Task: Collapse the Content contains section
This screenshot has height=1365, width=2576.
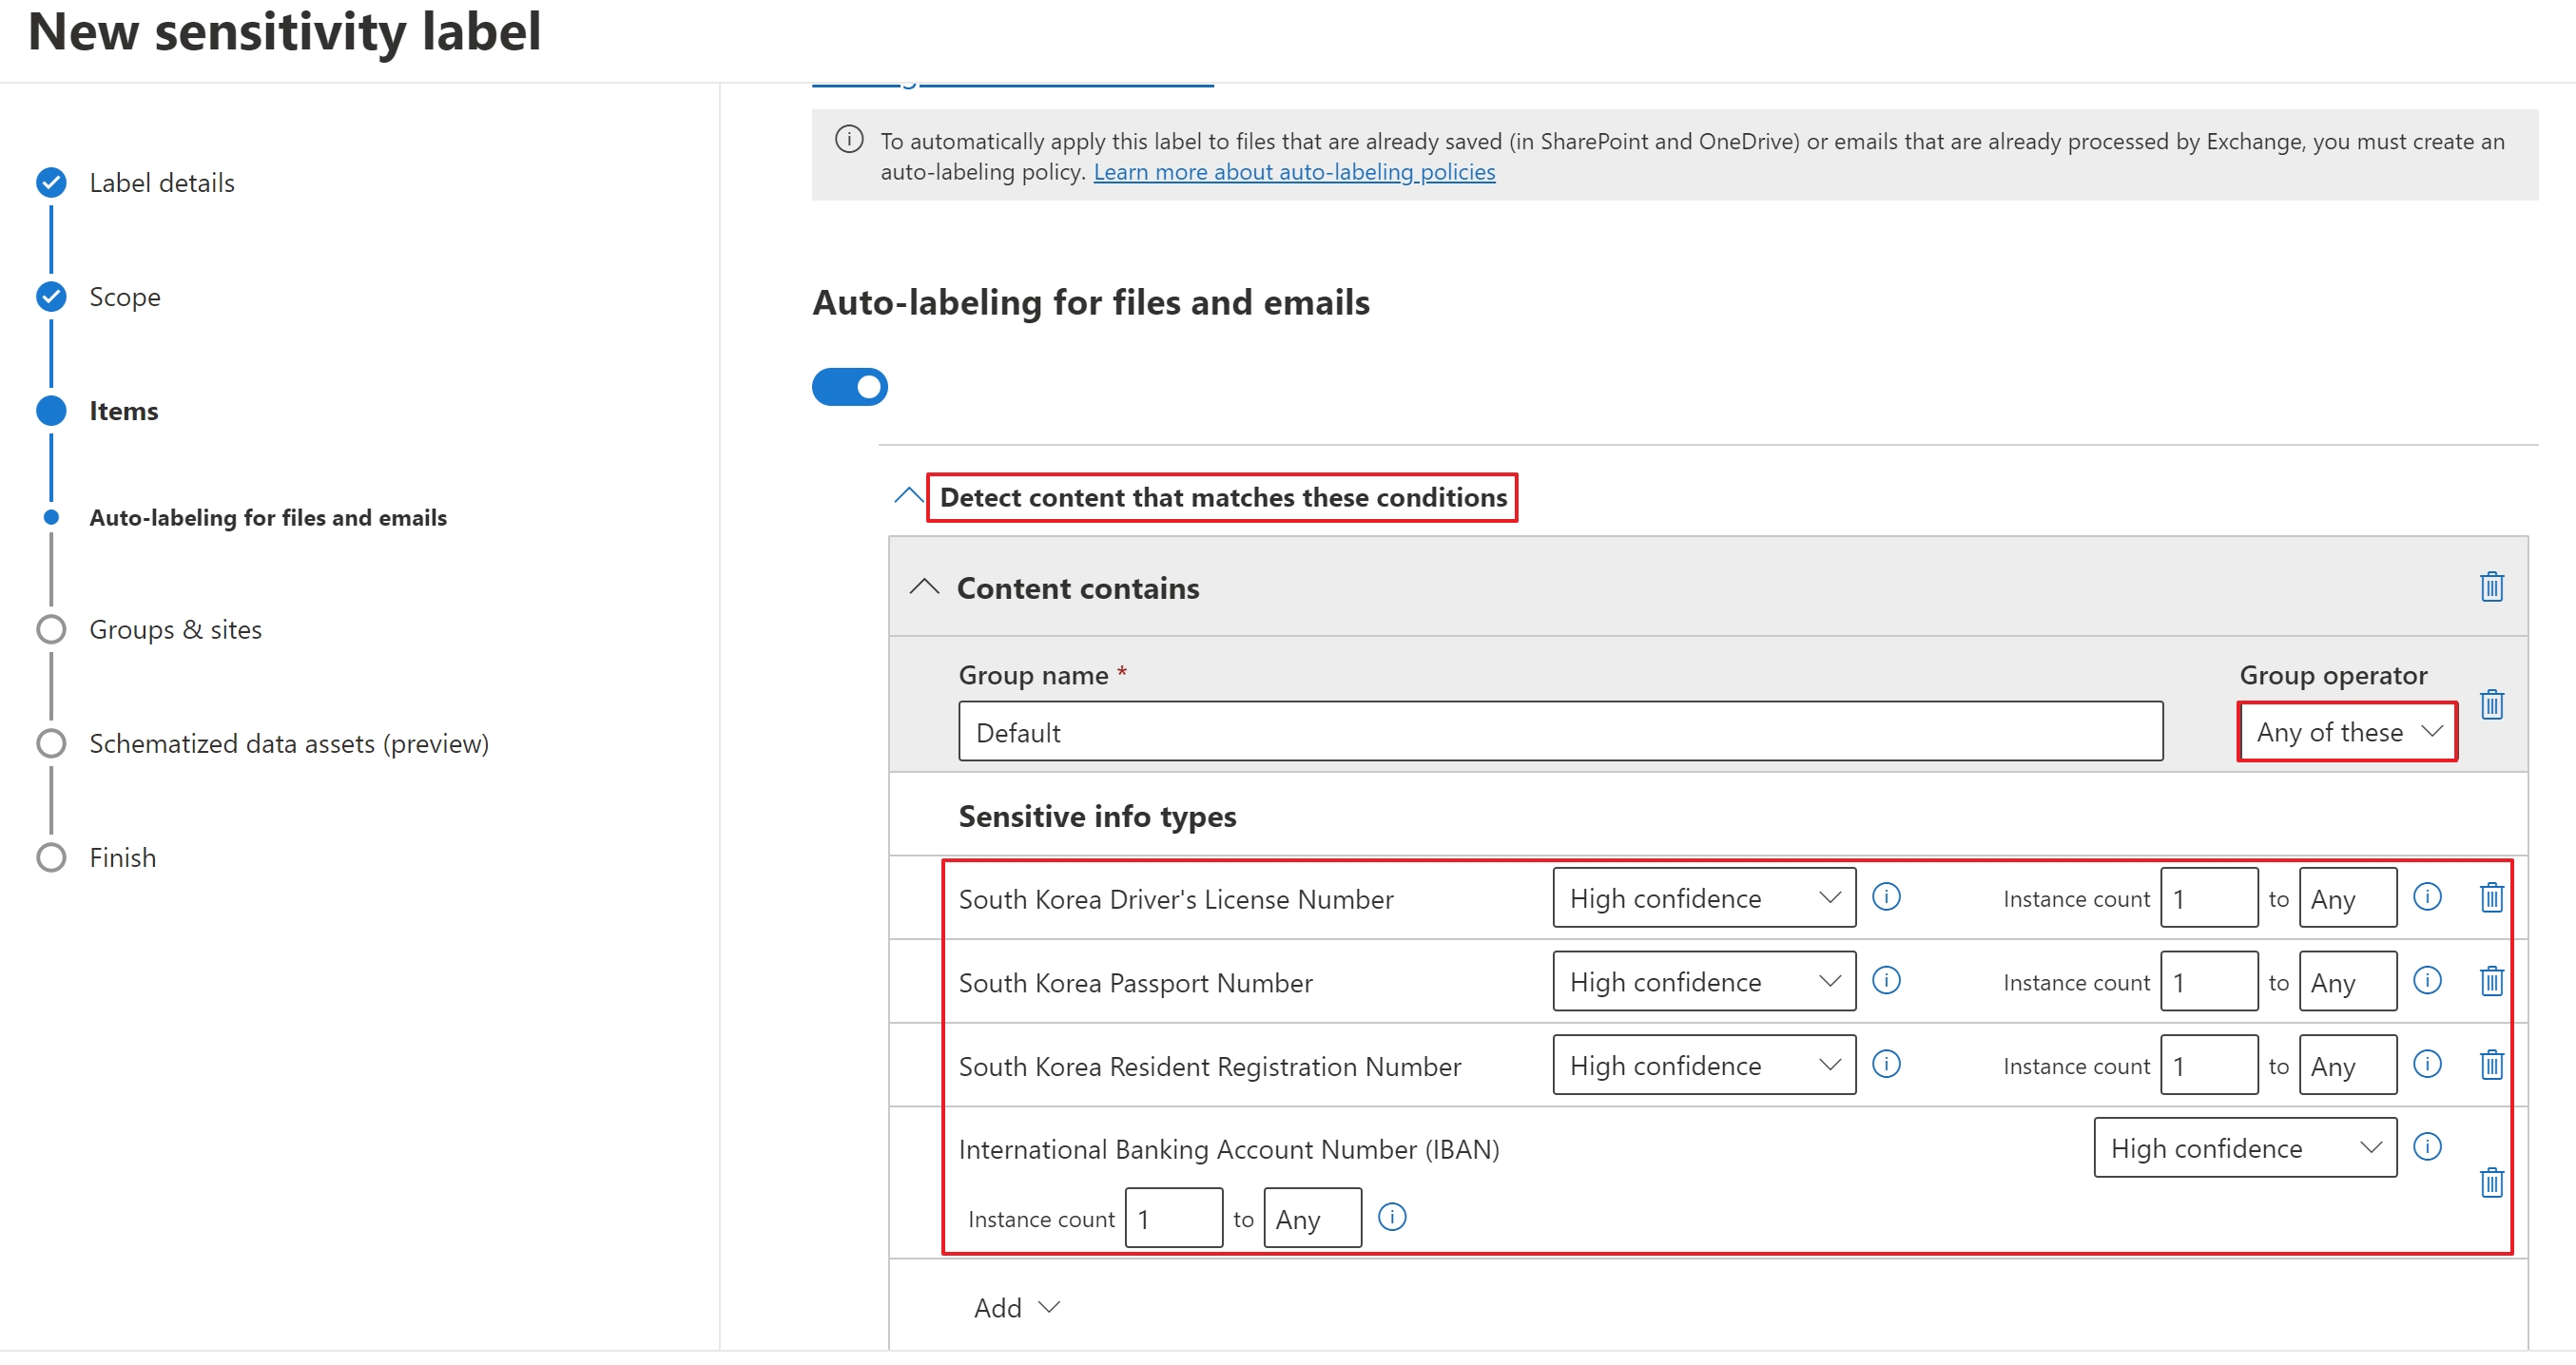Action: tap(925, 587)
